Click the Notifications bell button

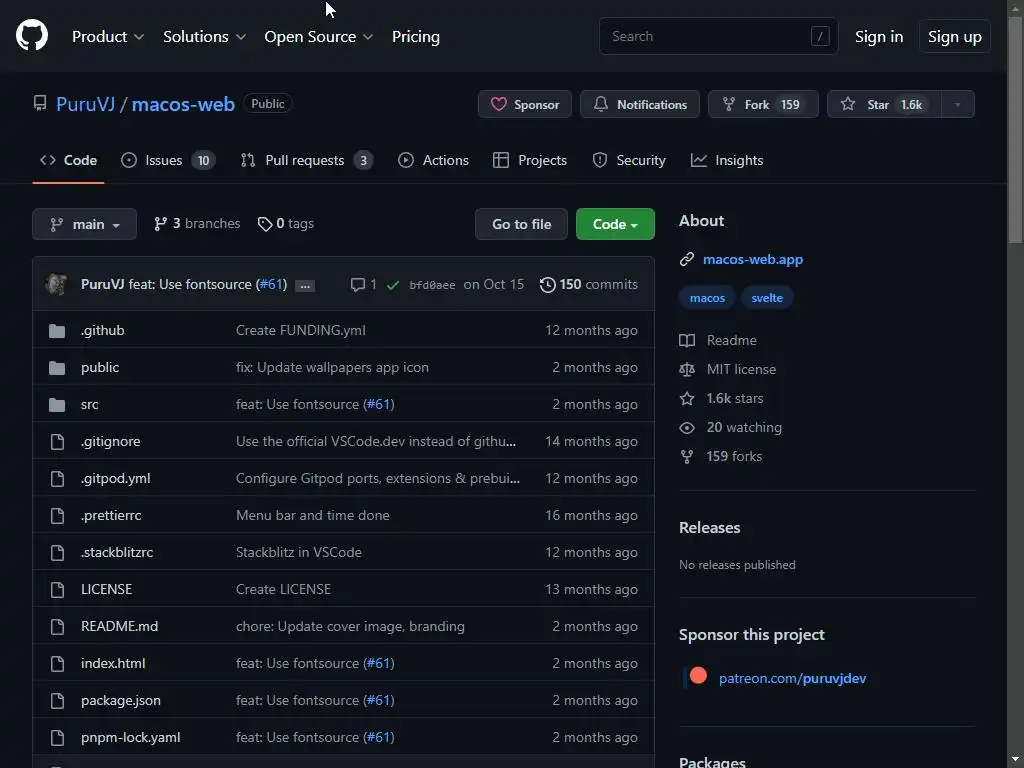point(639,104)
